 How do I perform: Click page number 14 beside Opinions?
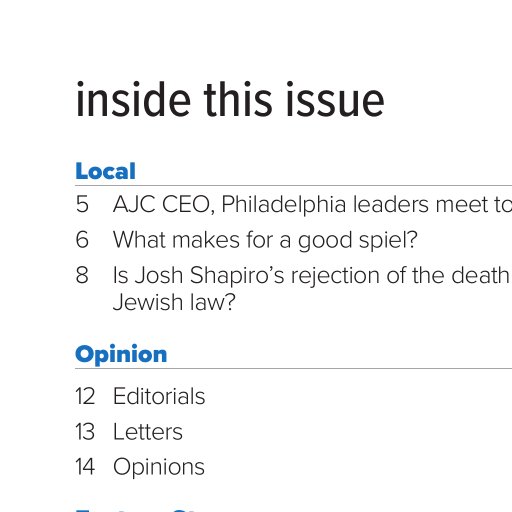(x=85, y=467)
